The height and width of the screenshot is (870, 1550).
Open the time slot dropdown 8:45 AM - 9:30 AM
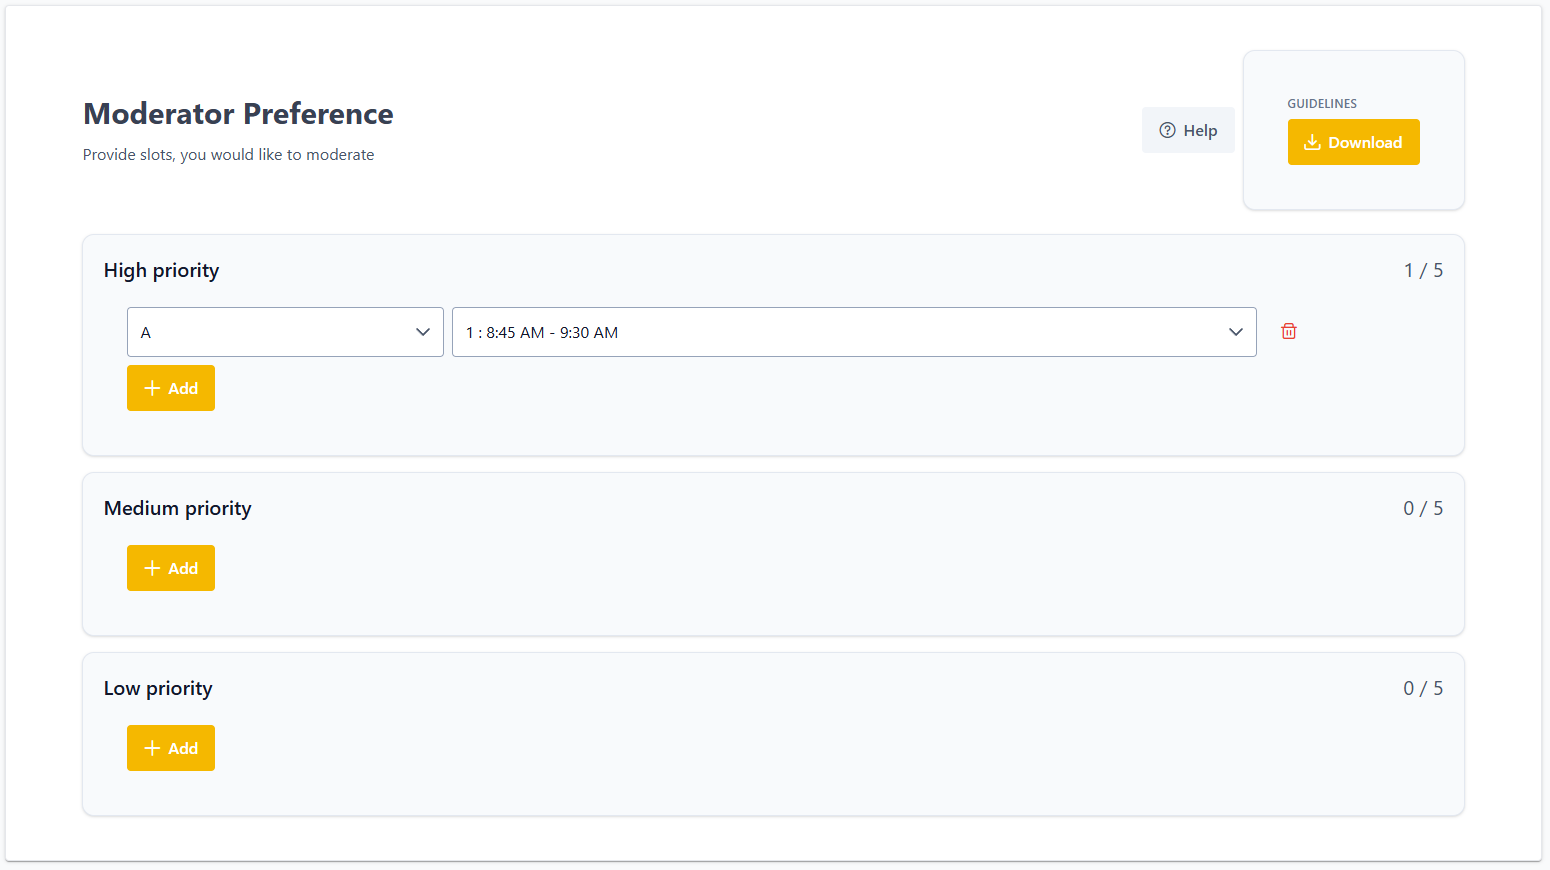(x=854, y=332)
